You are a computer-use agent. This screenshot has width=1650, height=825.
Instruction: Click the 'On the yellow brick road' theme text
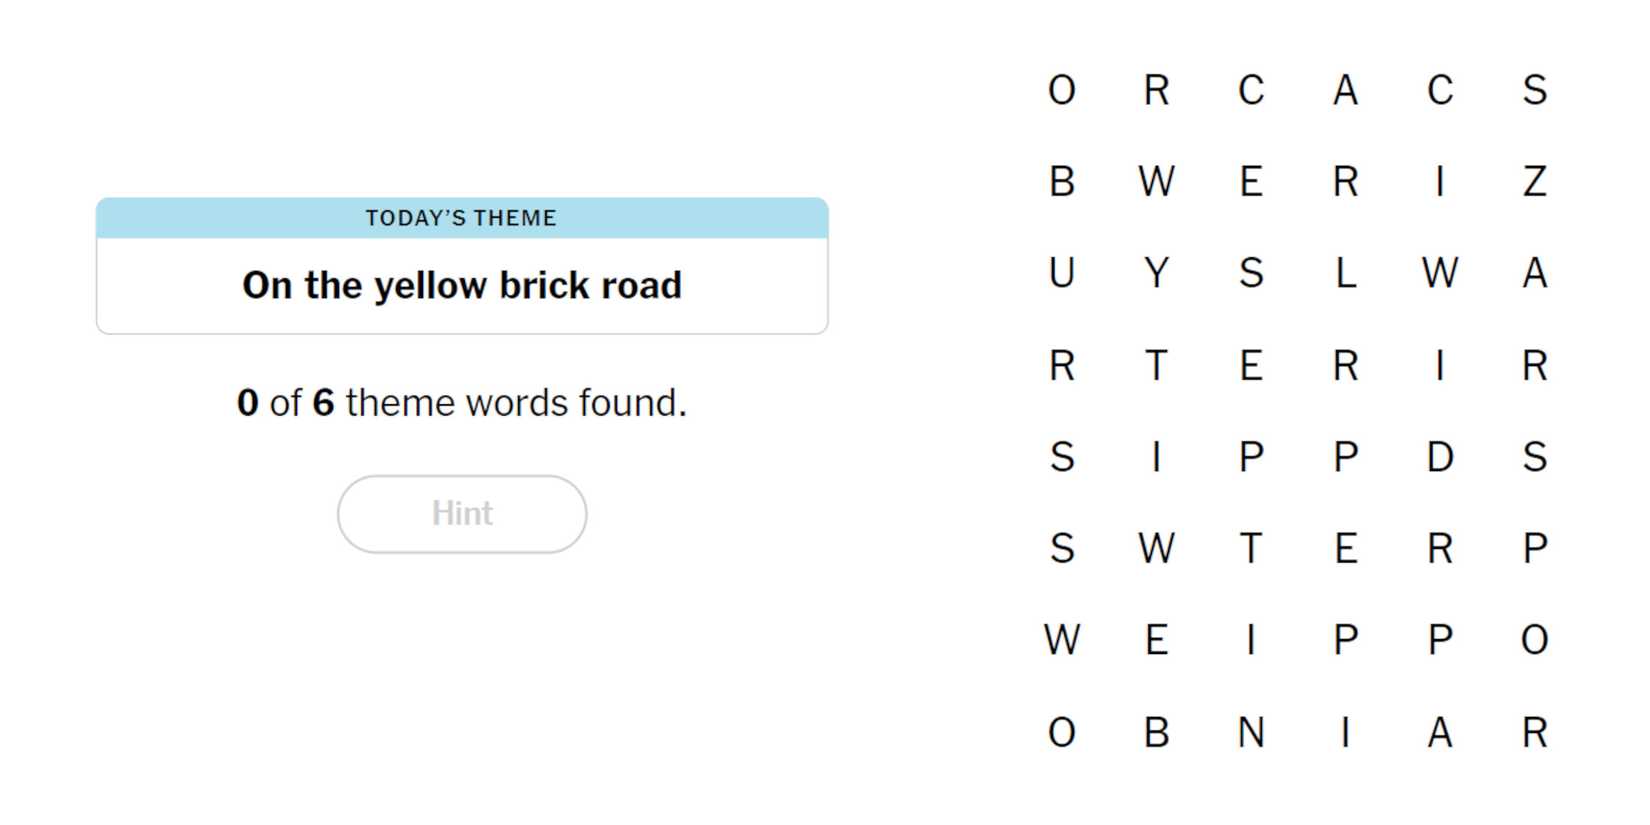tap(461, 285)
